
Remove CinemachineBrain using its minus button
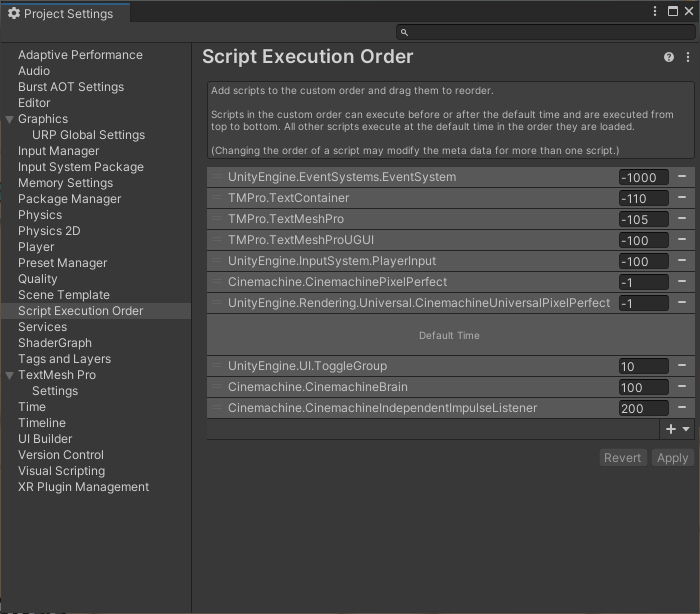[682, 386]
